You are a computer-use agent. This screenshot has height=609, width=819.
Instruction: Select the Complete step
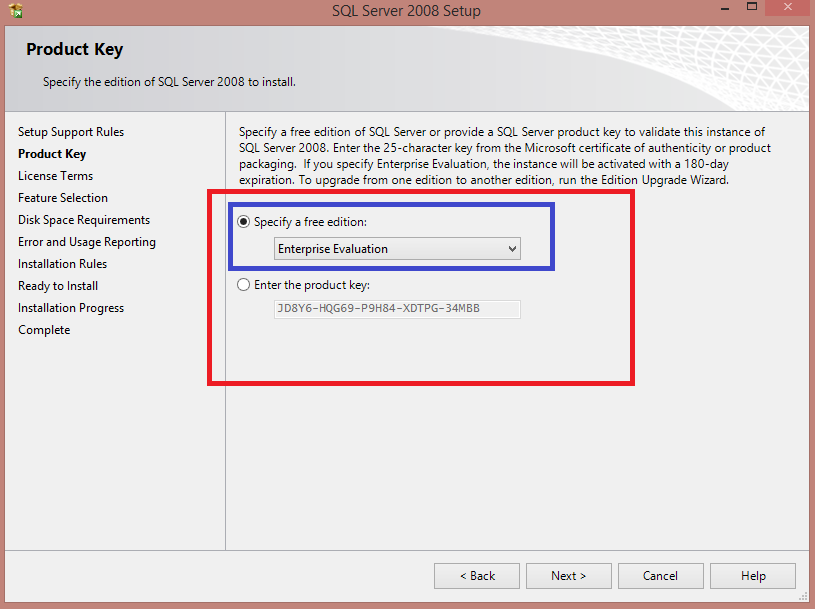click(x=44, y=330)
